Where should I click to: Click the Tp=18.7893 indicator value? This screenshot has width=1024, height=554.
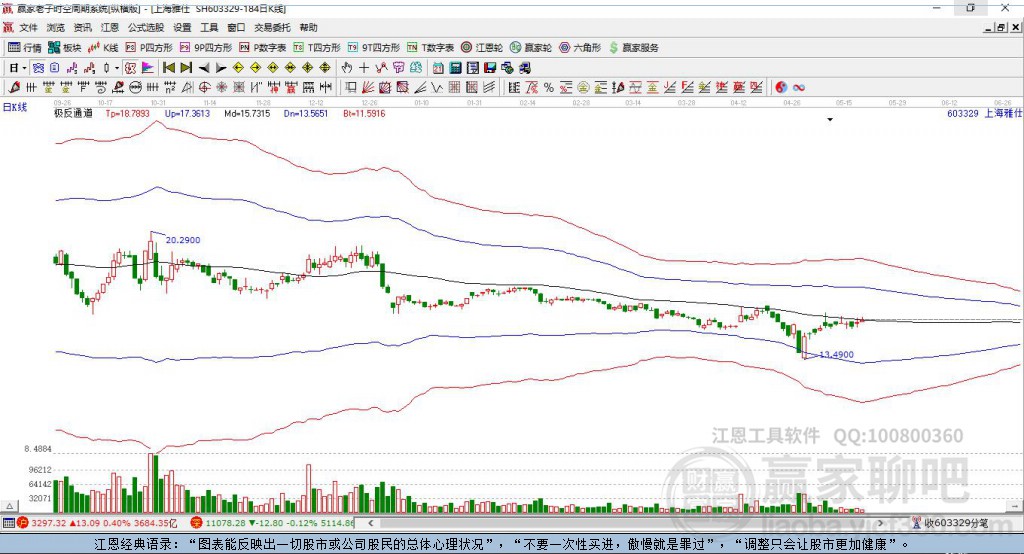pyautogui.click(x=127, y=113)
